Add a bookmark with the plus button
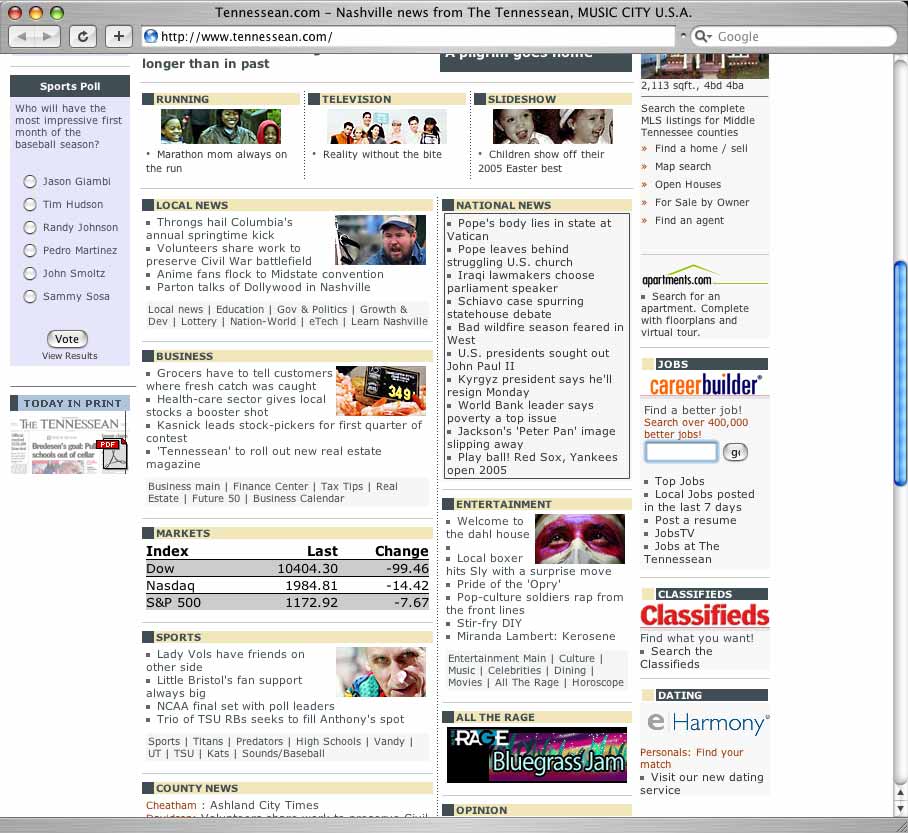 tap(119, 36)
